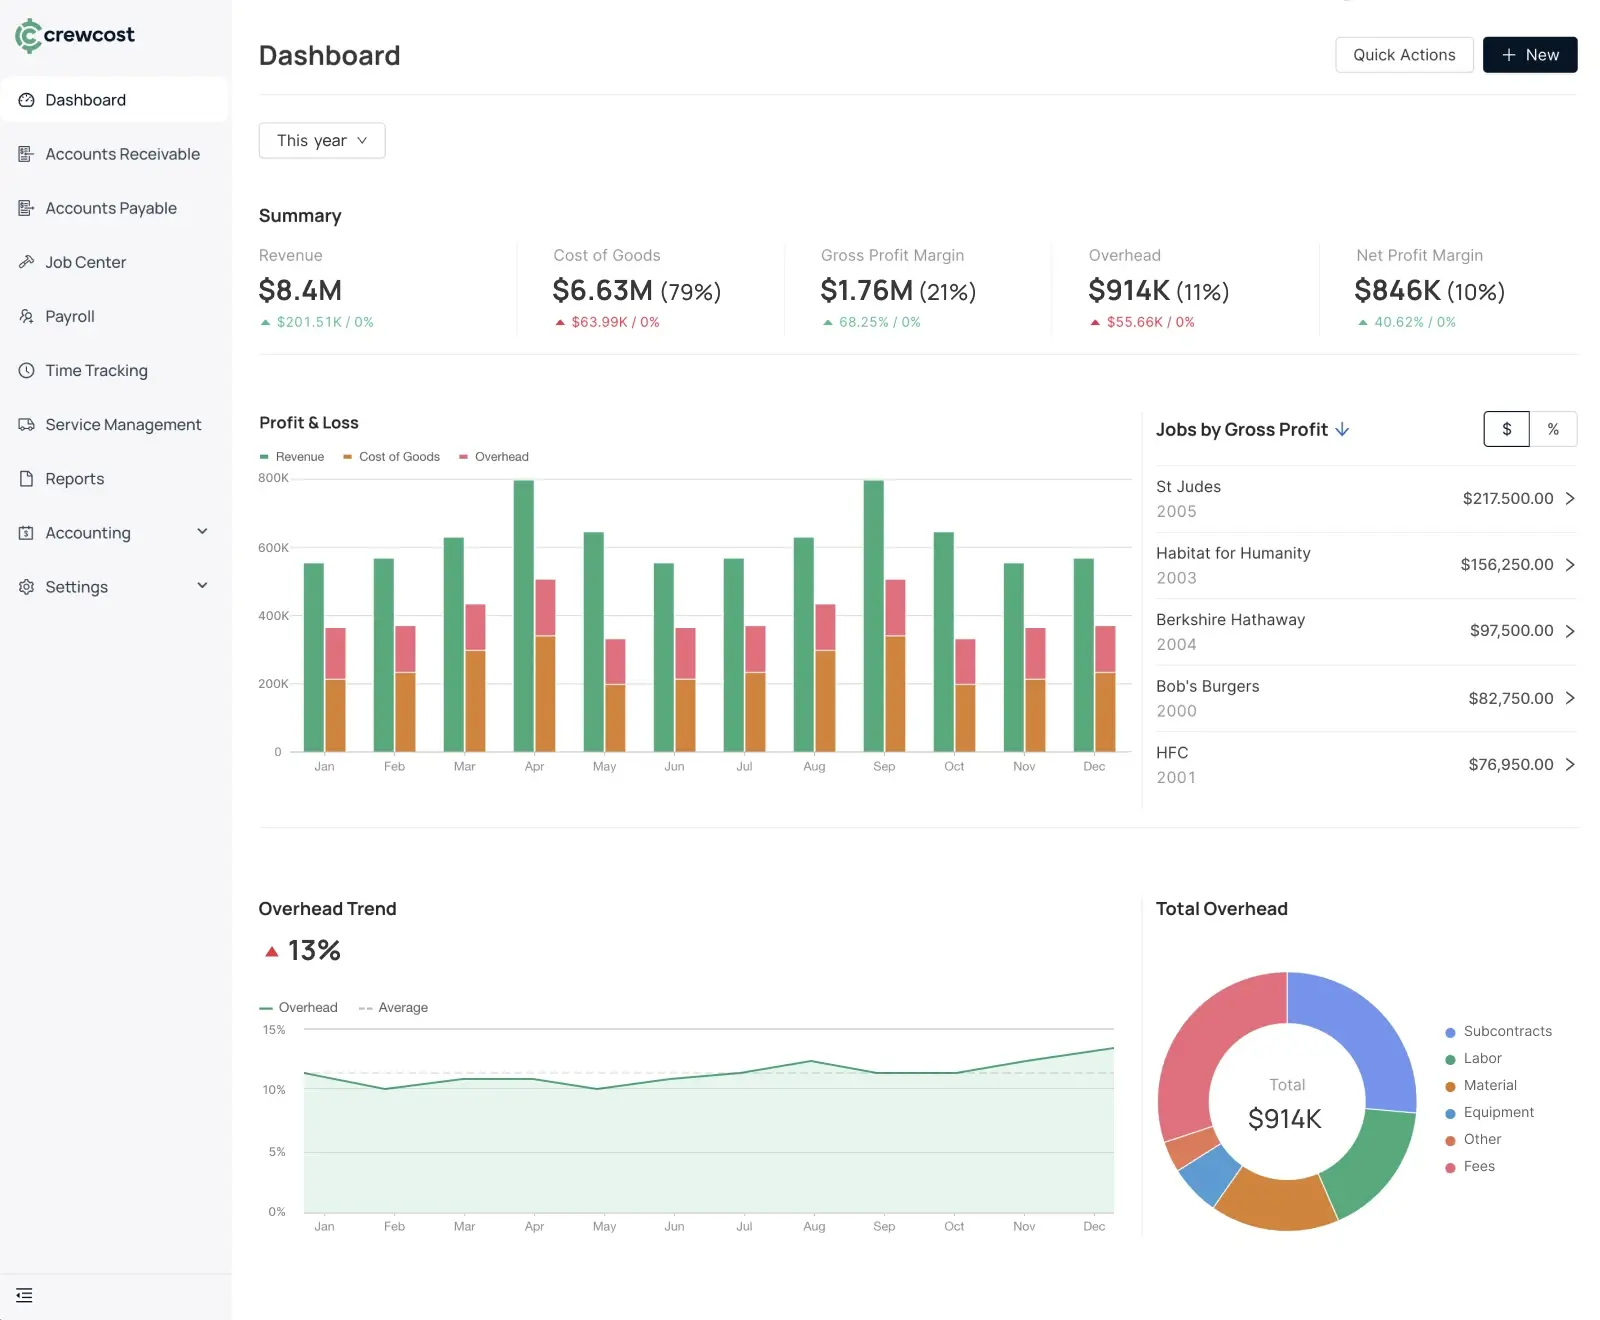Image resolution: width=1600 pixels, height=1320 pixels.
Task: Select the Accounts Receivable icon
Action: (25, 153)
